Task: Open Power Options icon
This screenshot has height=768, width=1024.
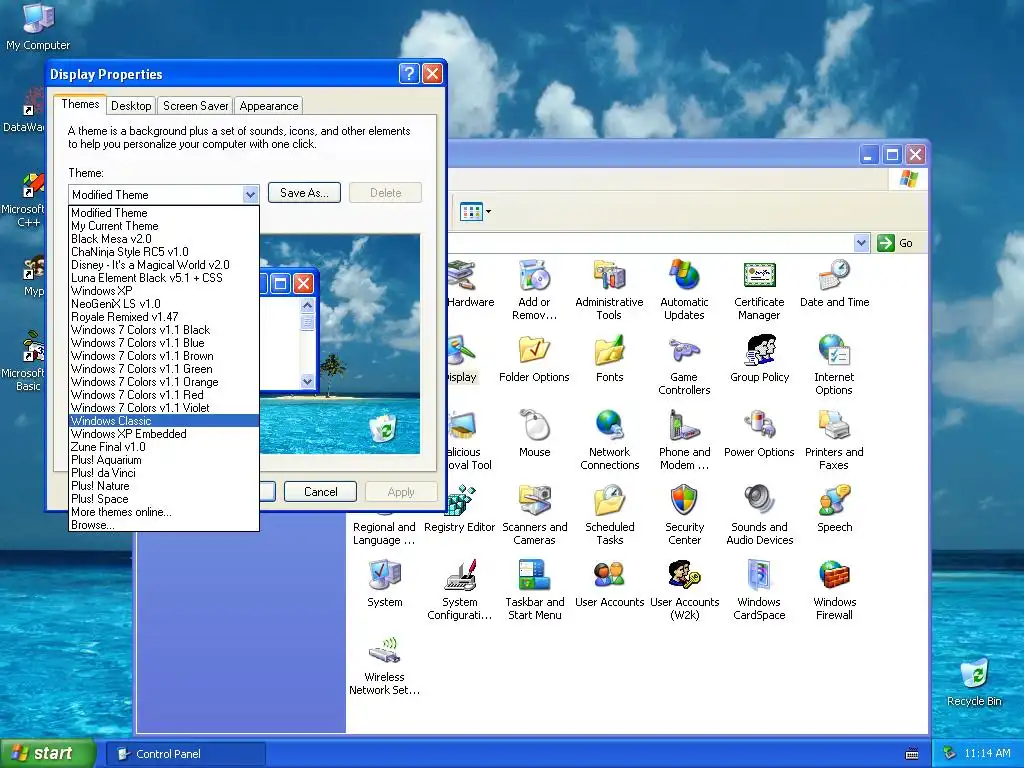Action: [x=759, y=434]
